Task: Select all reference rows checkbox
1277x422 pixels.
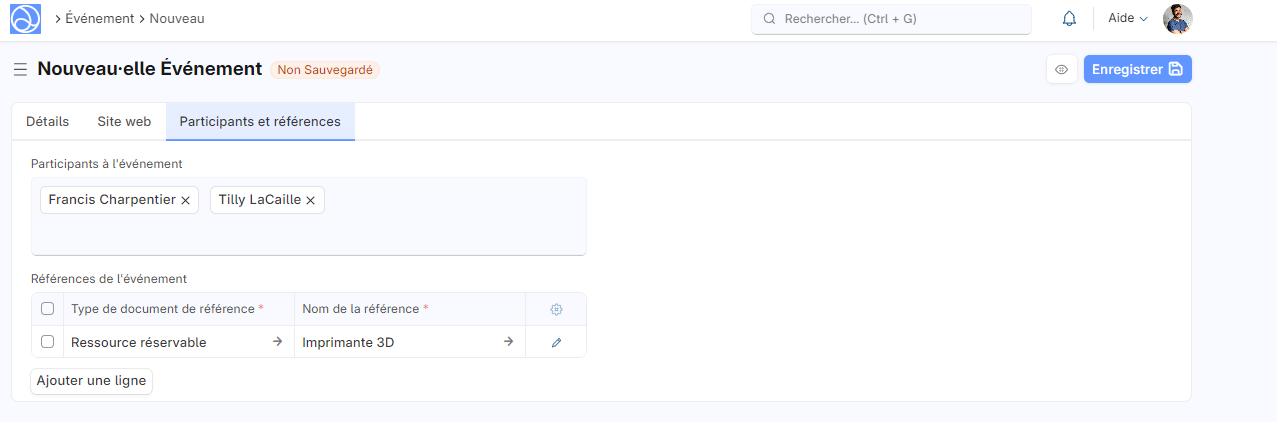Action: (47, 309)
